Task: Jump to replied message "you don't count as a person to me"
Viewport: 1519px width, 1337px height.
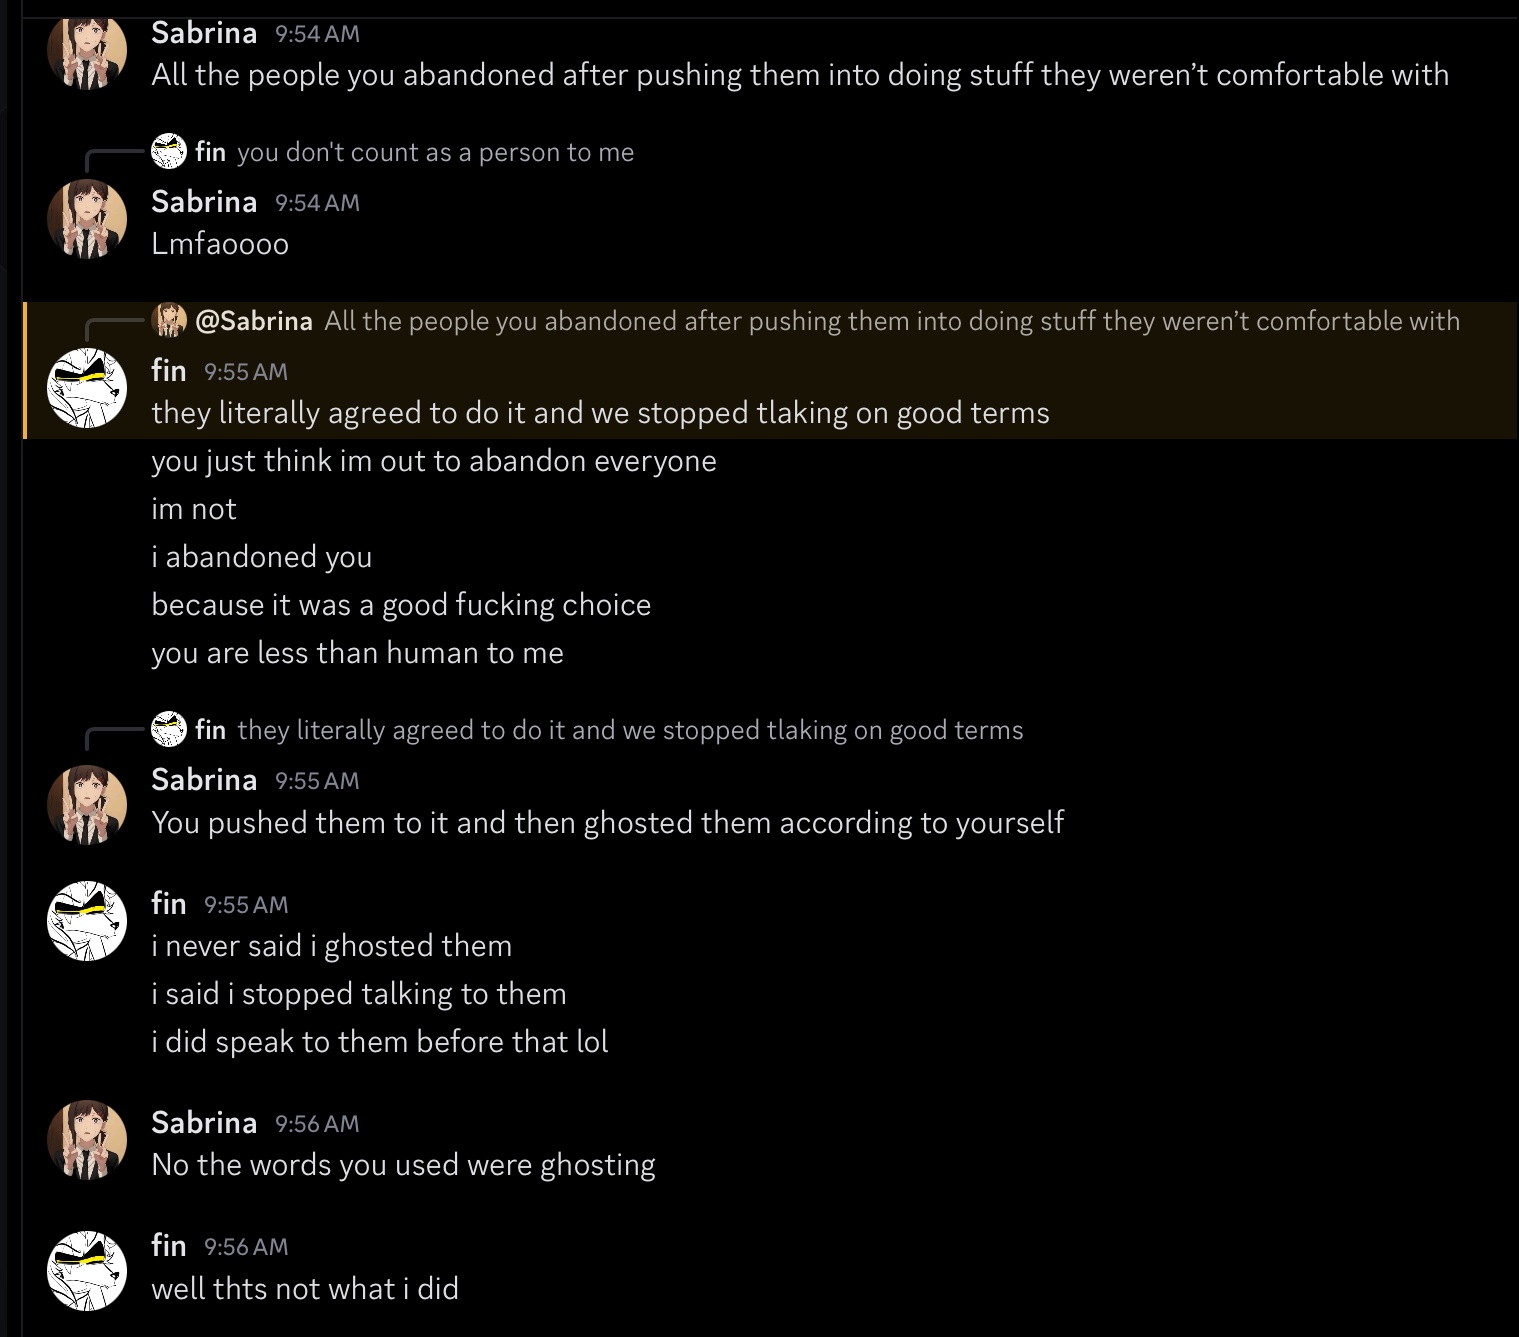Action: pyautogui.click(x=435, y=152)
